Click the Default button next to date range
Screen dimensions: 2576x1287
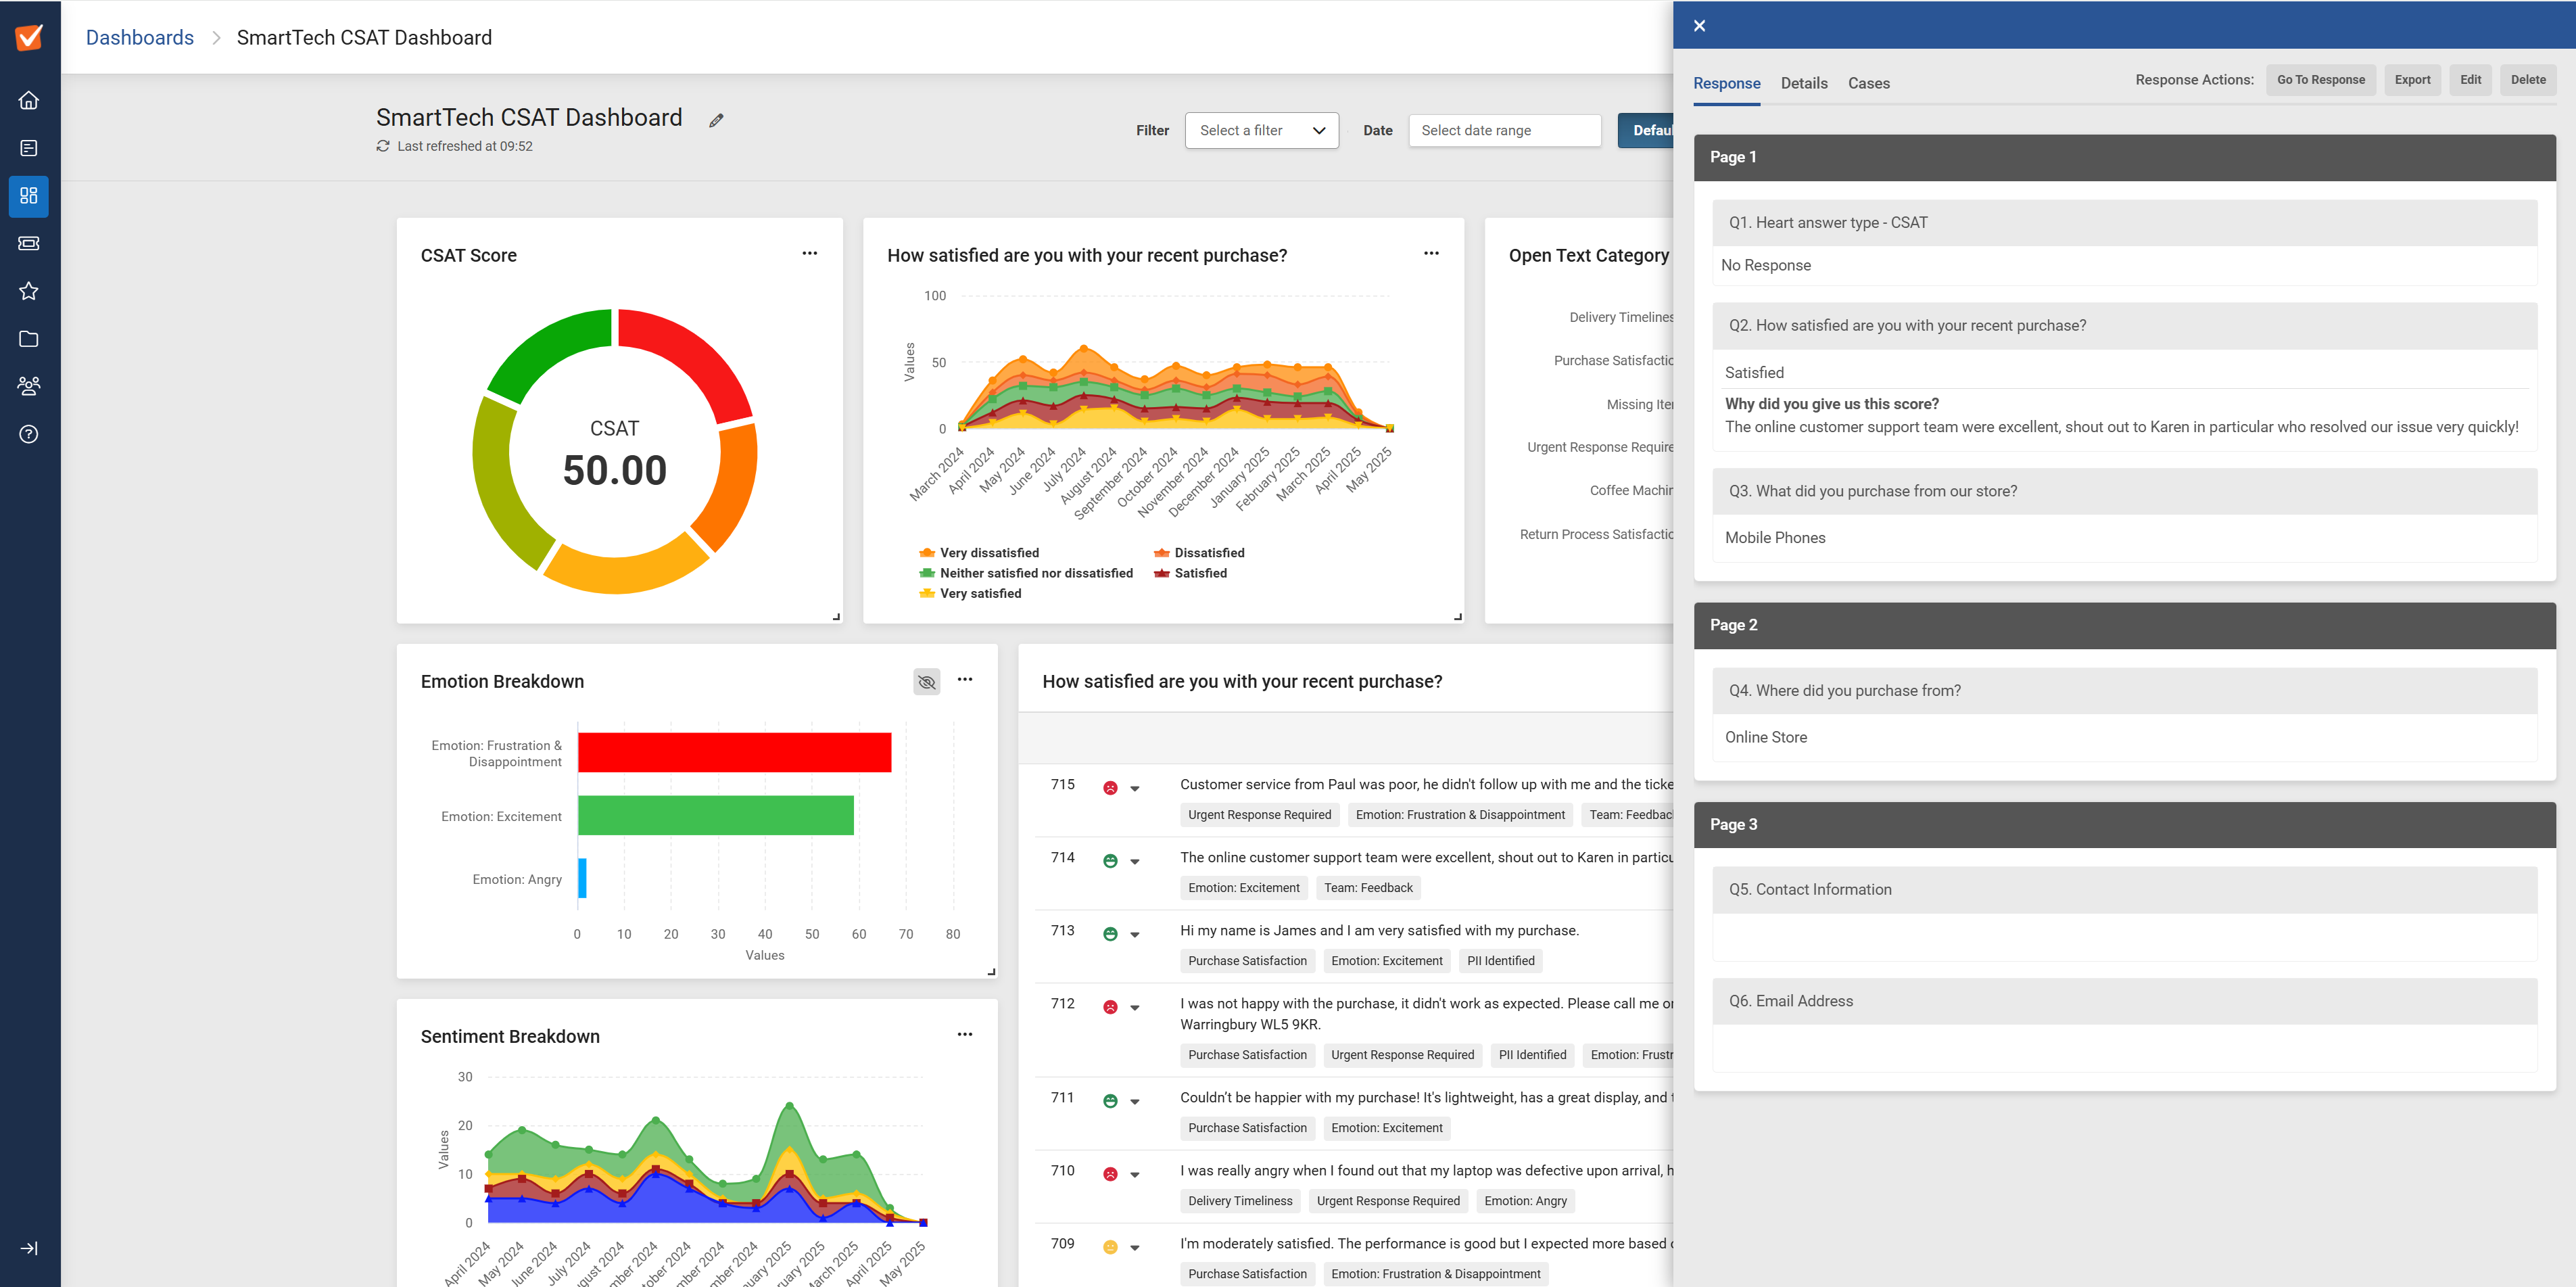coord(1646,130)
